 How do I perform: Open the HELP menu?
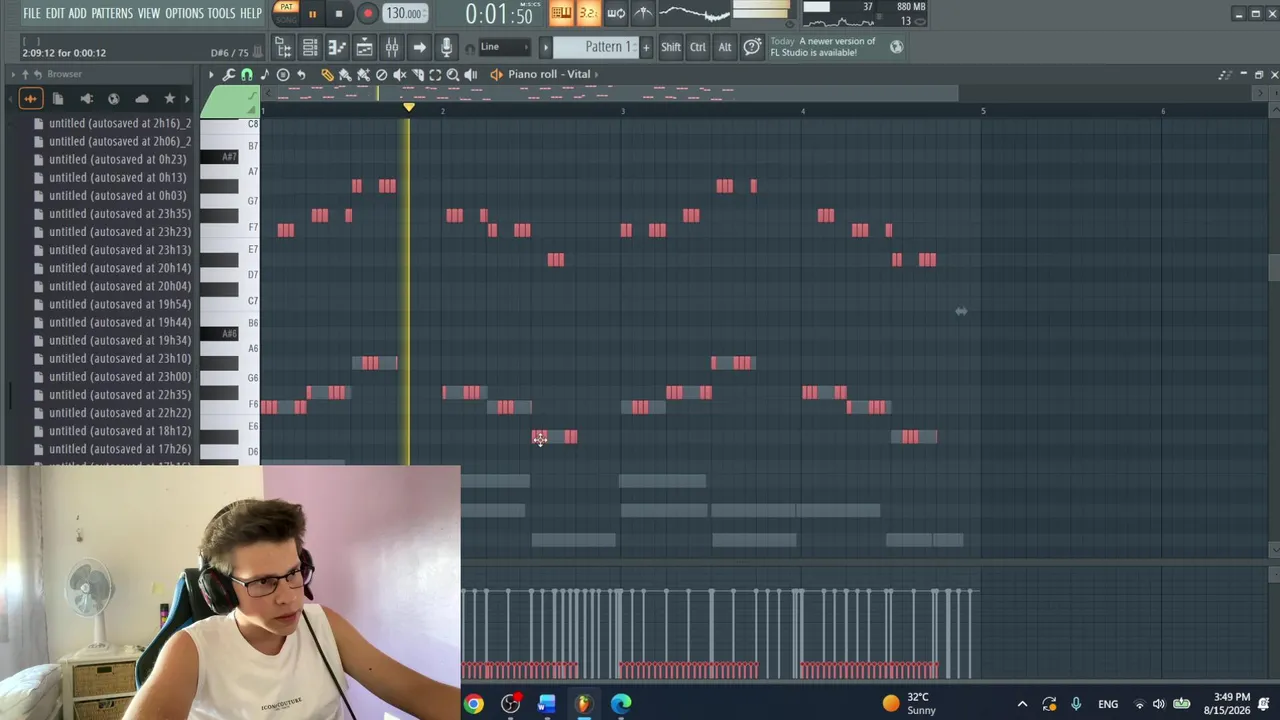(251, 13)
